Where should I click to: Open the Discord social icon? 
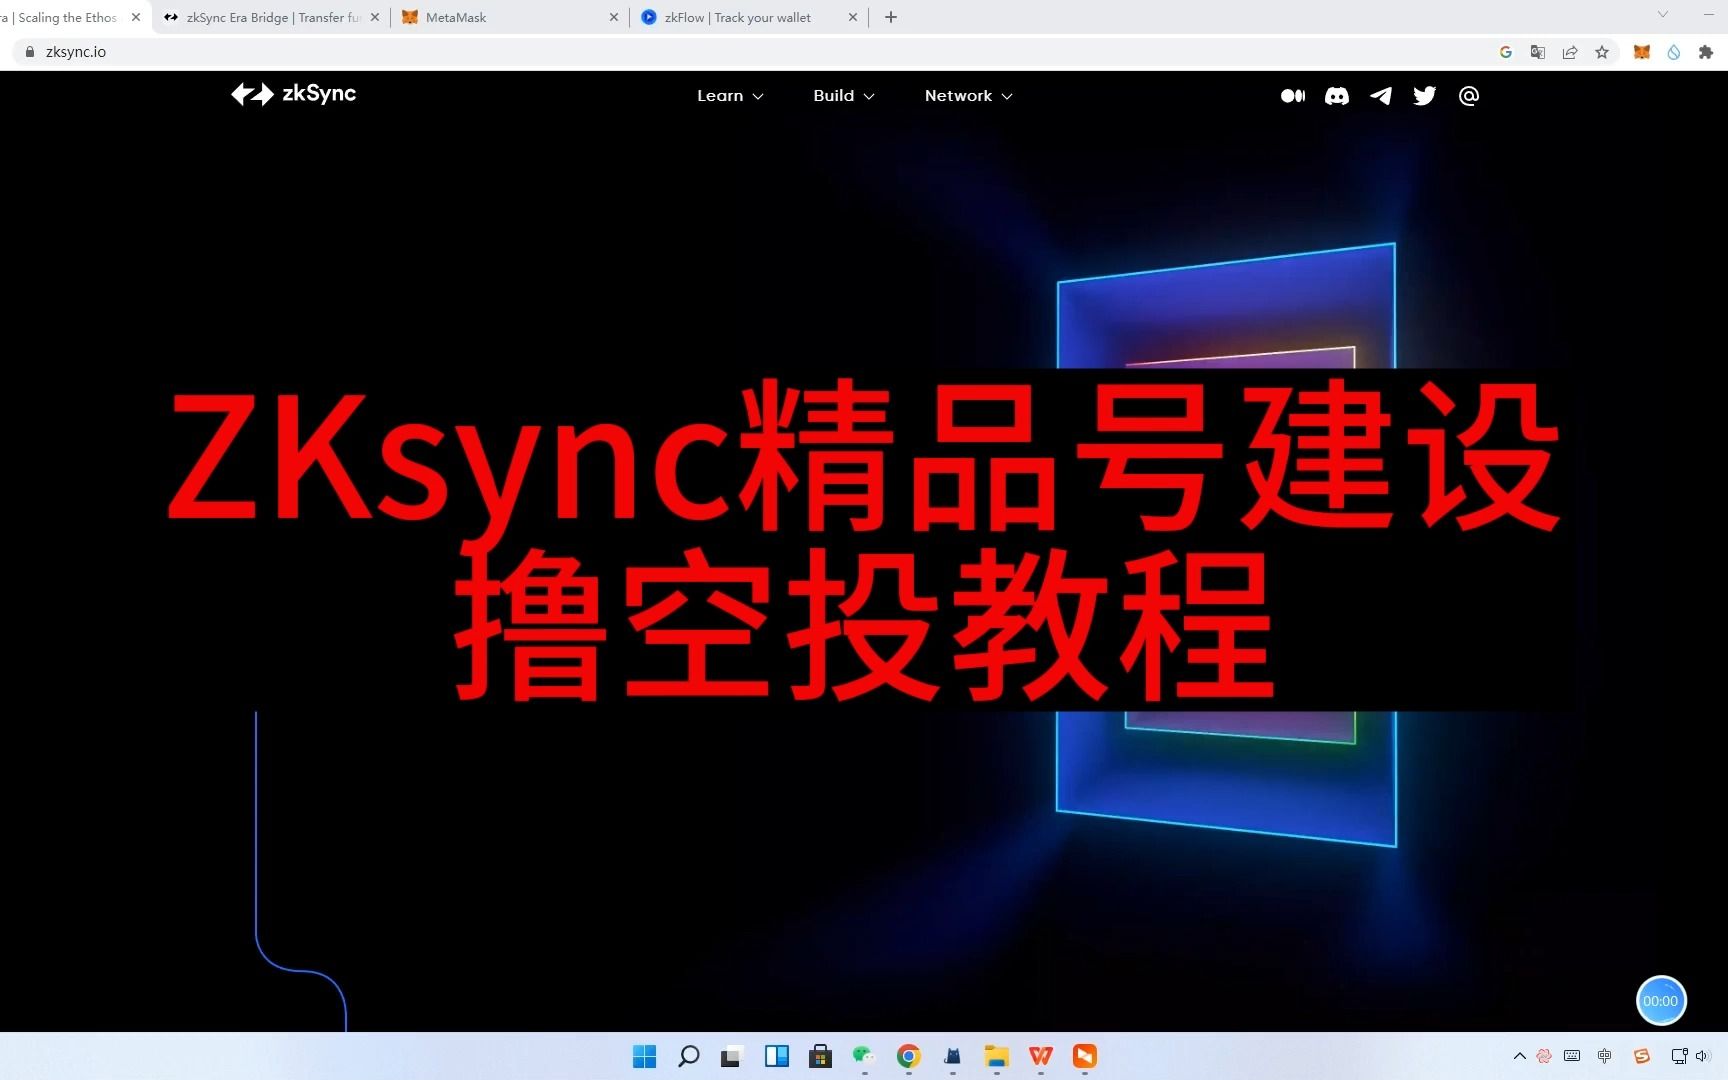point(1337,96)
